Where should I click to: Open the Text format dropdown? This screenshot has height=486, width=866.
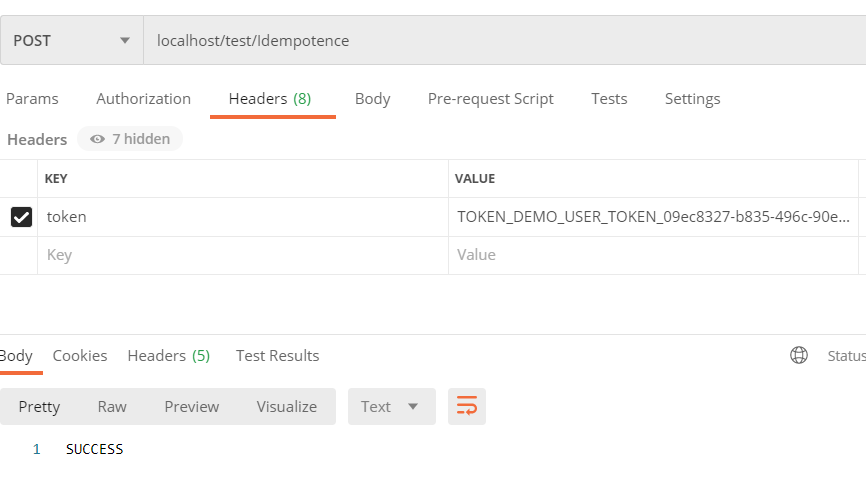tap(392, 406)
